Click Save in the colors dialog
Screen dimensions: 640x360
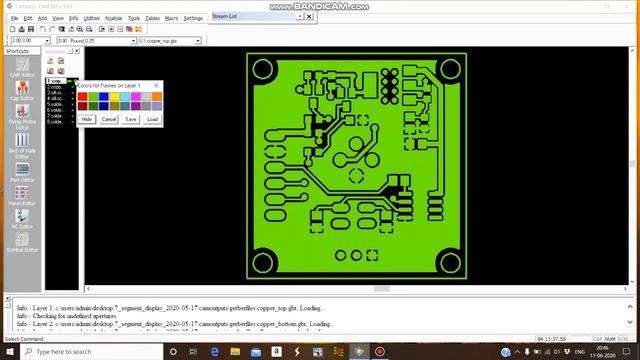click(x=131, y=119)
